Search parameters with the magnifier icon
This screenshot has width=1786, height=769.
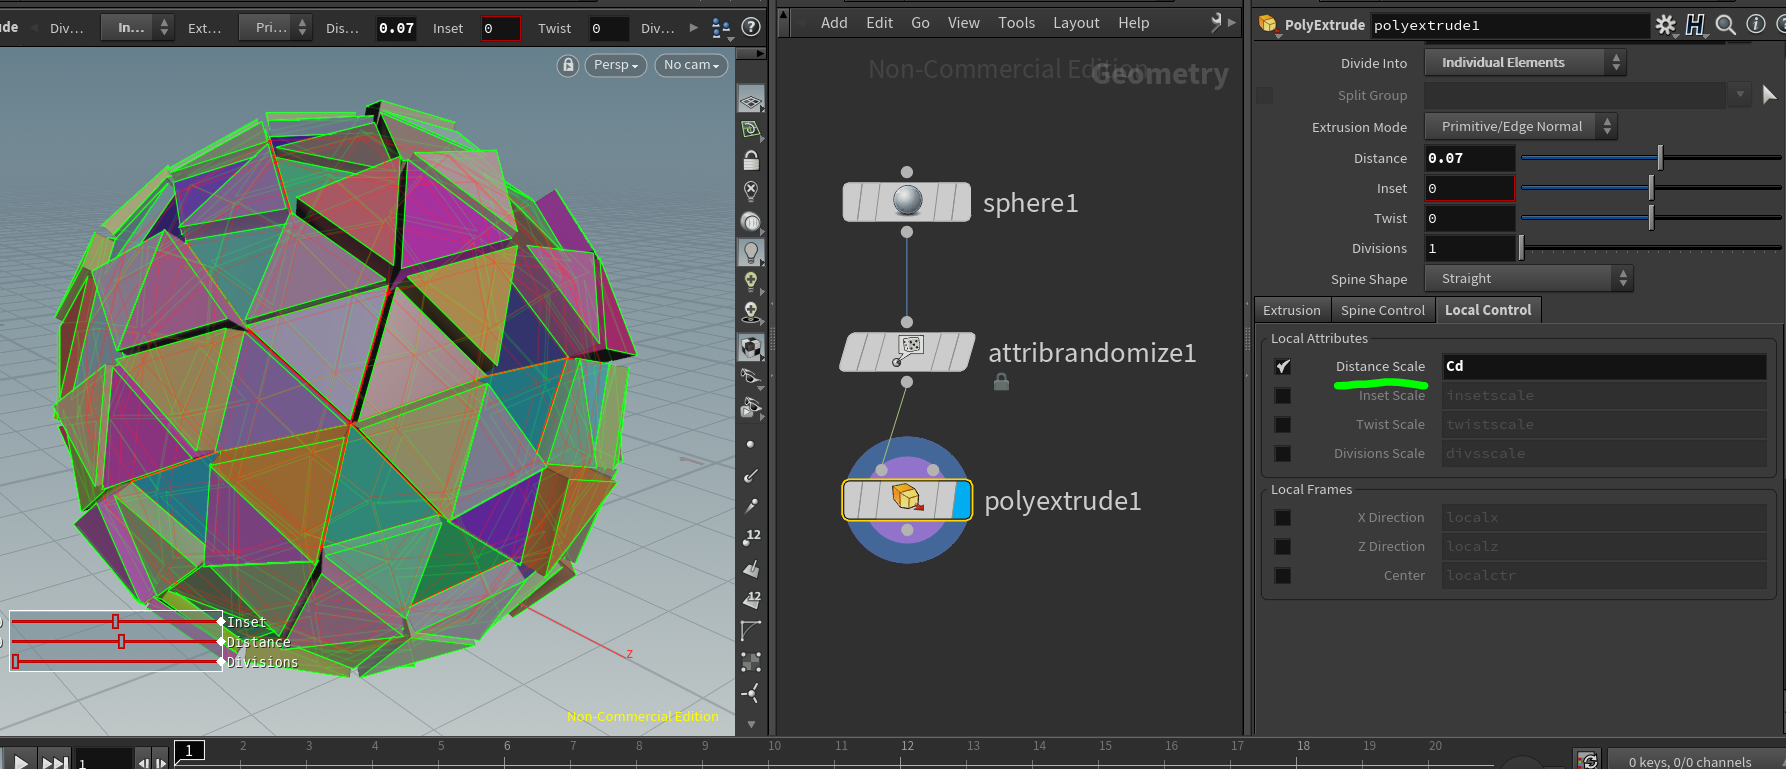pyautogui.click(x=1725, y=25)
